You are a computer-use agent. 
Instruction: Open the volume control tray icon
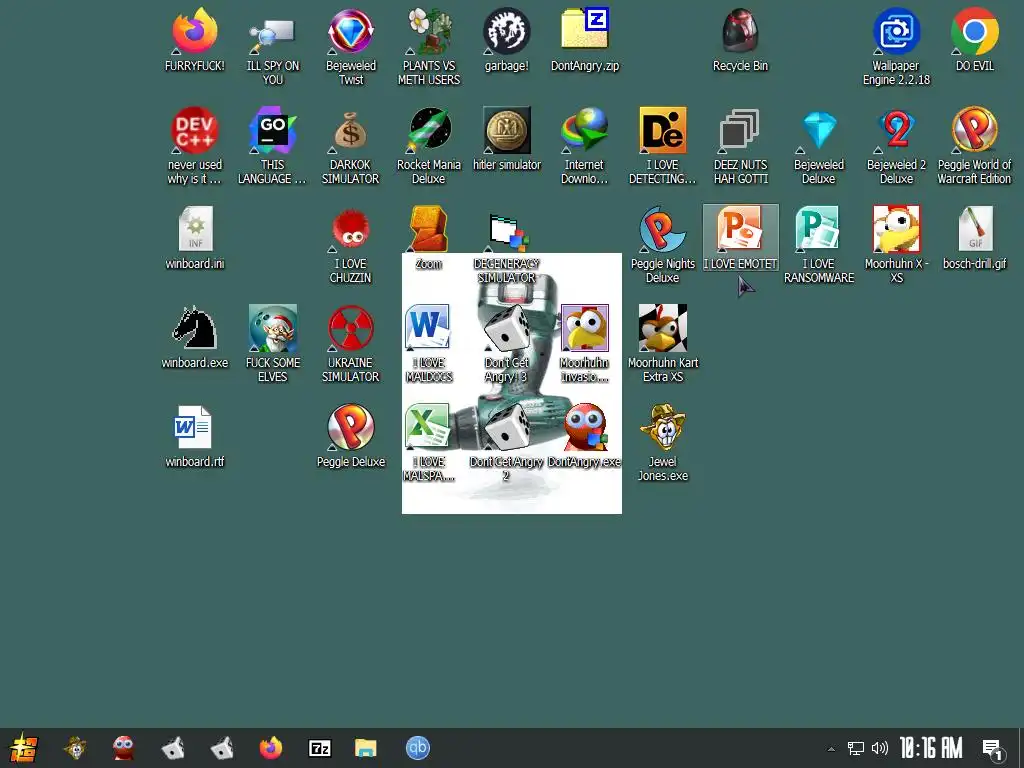click(880, 748)
